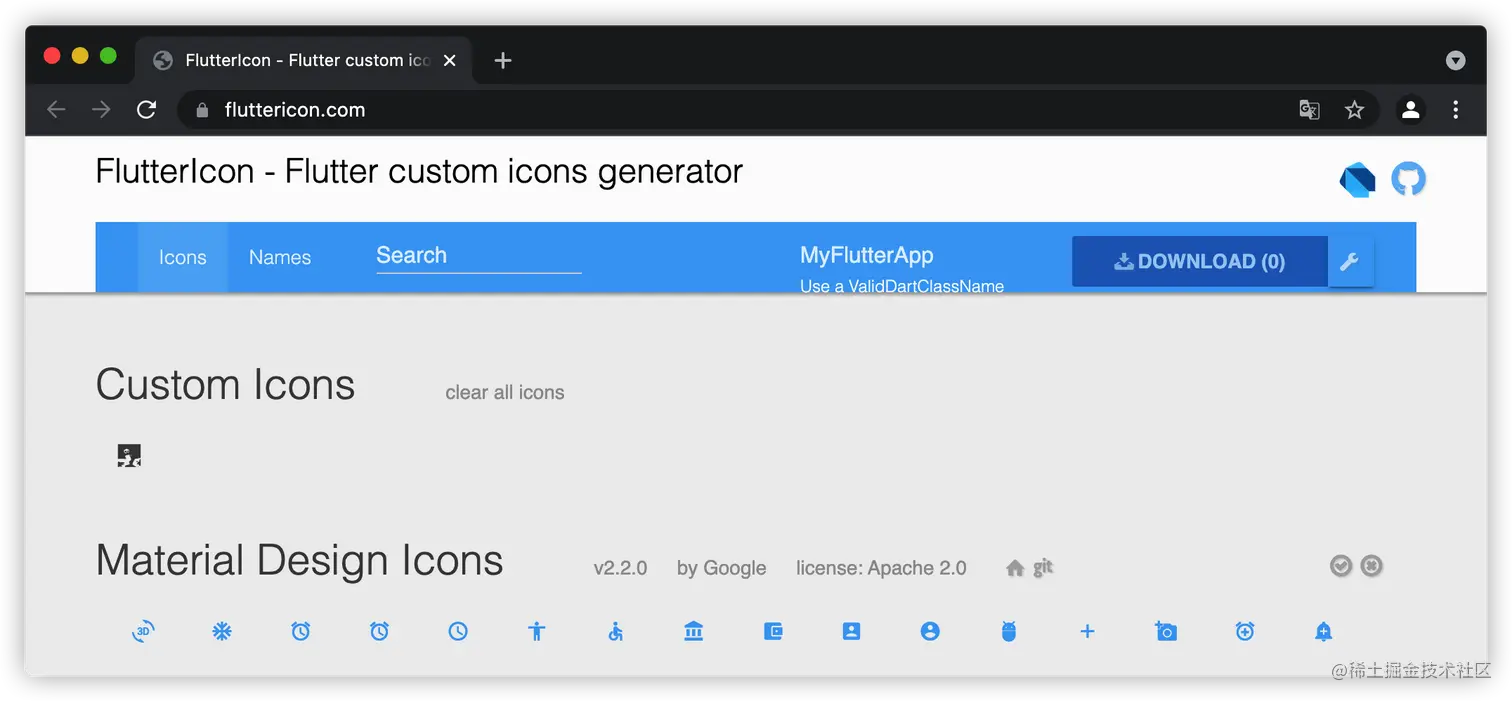Go back in browser history
The image size is (1512, 701).
[56, 110]
